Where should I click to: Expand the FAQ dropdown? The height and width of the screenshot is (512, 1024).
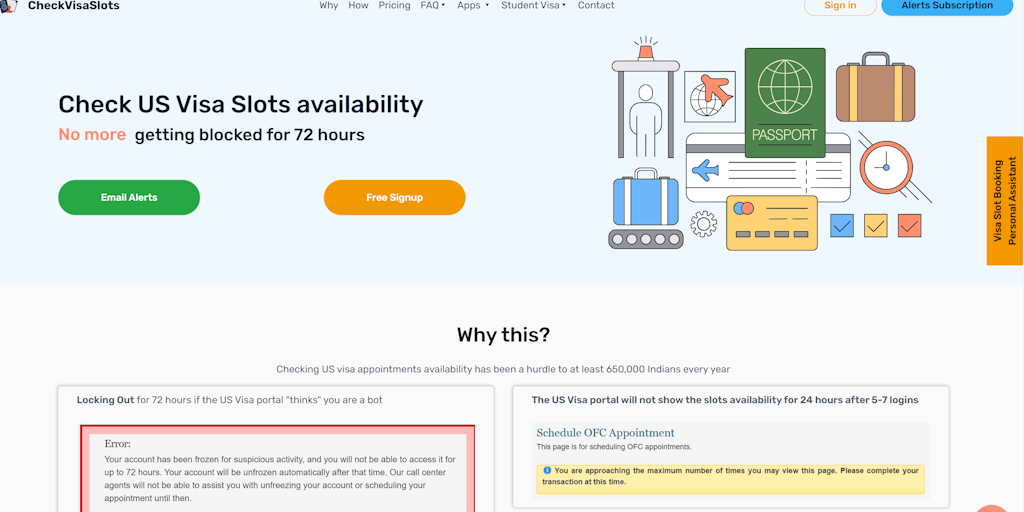point(432,5)
